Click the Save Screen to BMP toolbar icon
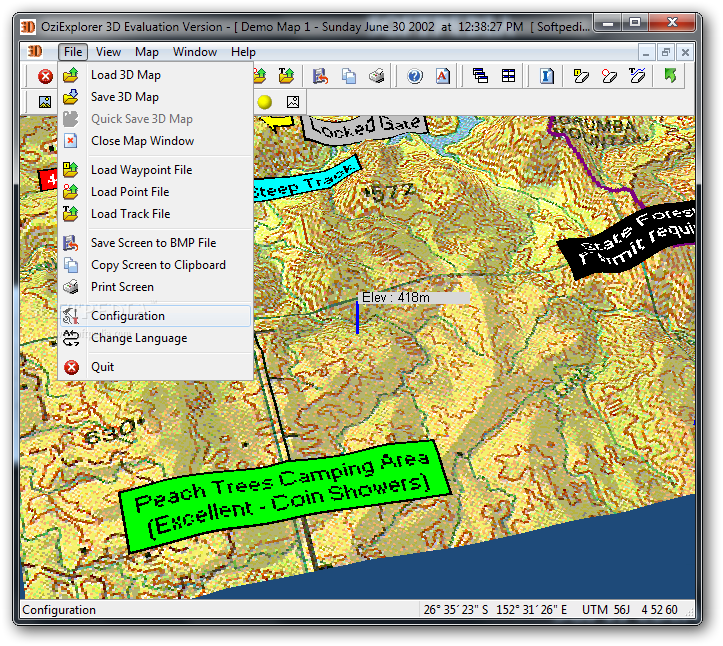This screenshot has height=646, width=723. point(320,76)
